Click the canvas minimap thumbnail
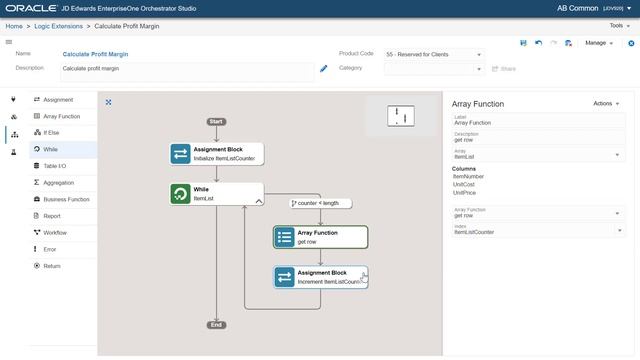Image resolution: width=640 pixels, height=360 pixels. [x=401, y=116]
